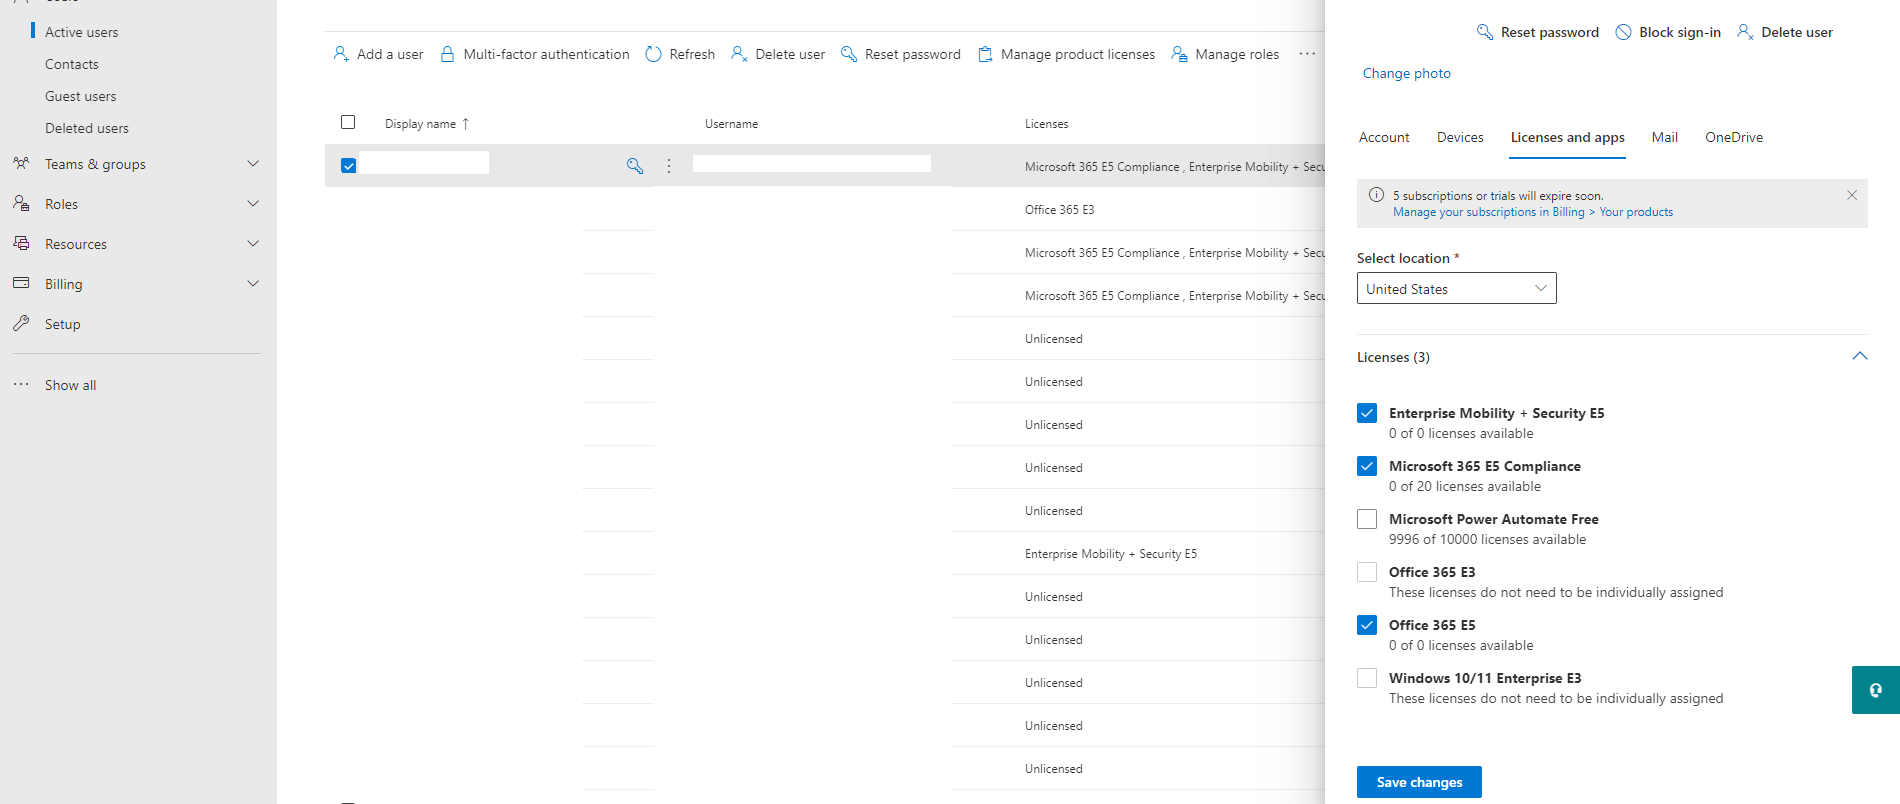Viewport: 1900px width, 804px height.
Task: Check Windows 10/11 Enterprise E3 license
Action: click(x=1367, y=678)
